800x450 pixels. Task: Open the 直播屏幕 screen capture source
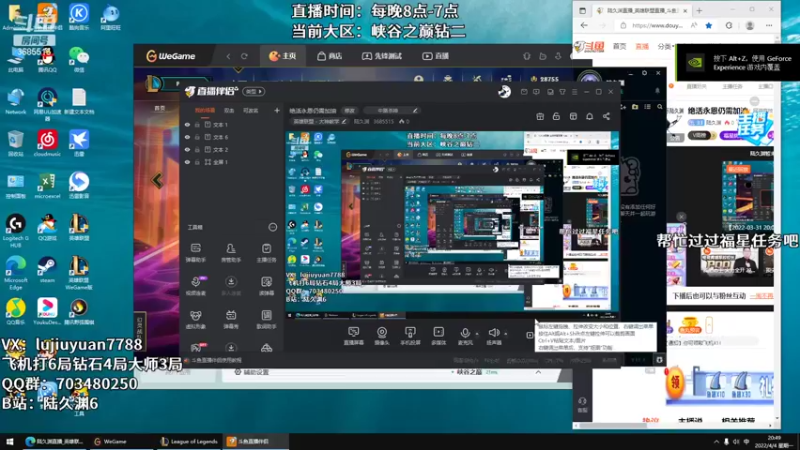[x=353, y=336]
